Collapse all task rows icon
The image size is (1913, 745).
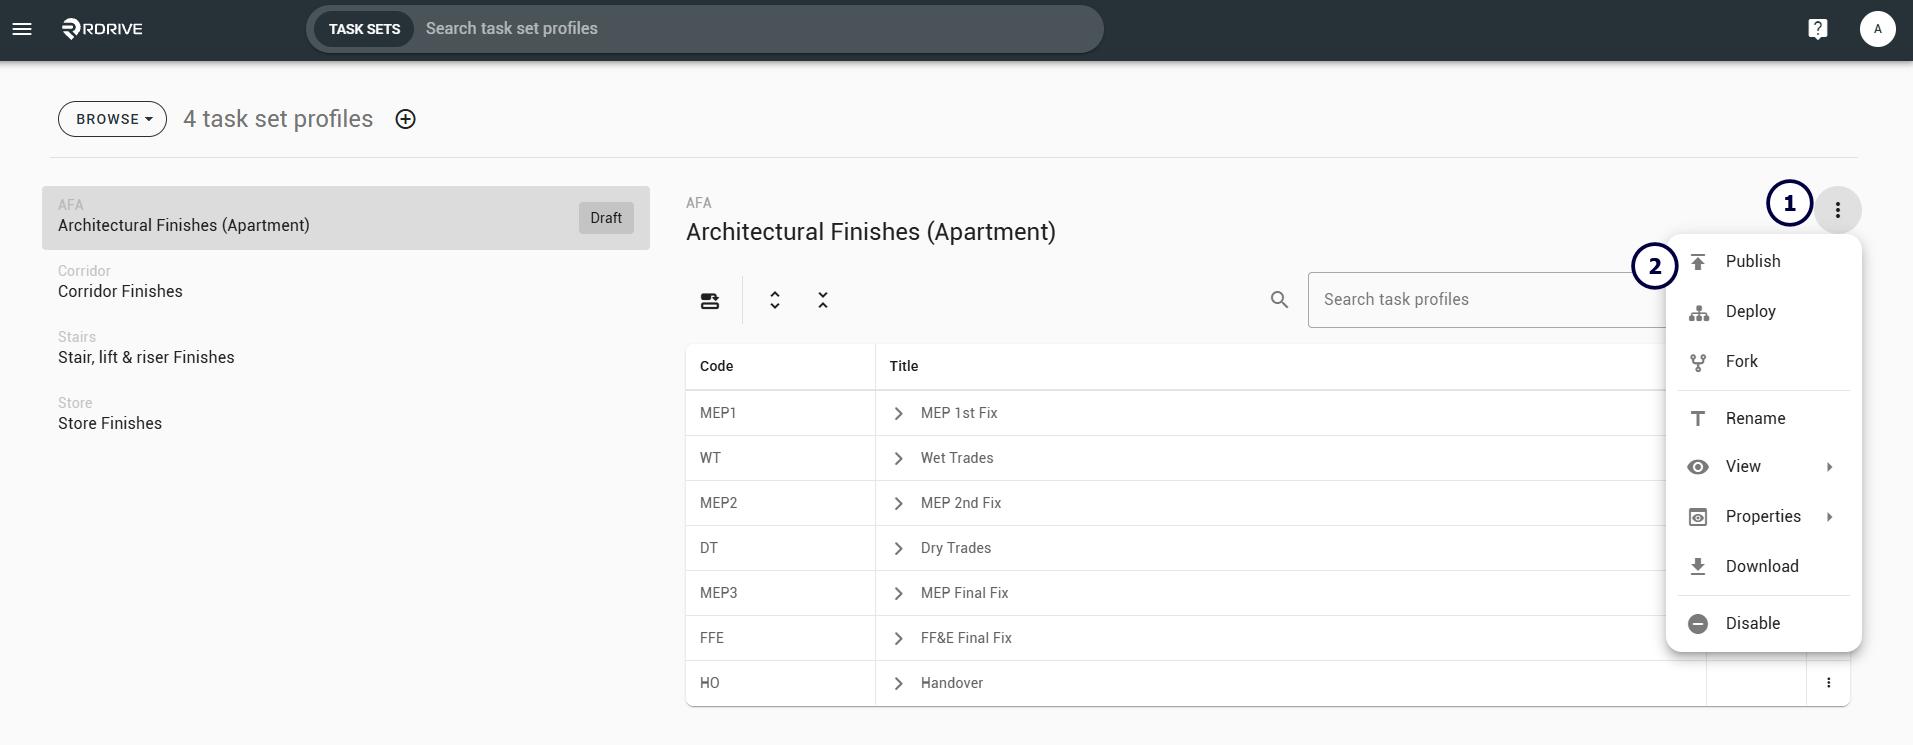click(823, 300)
